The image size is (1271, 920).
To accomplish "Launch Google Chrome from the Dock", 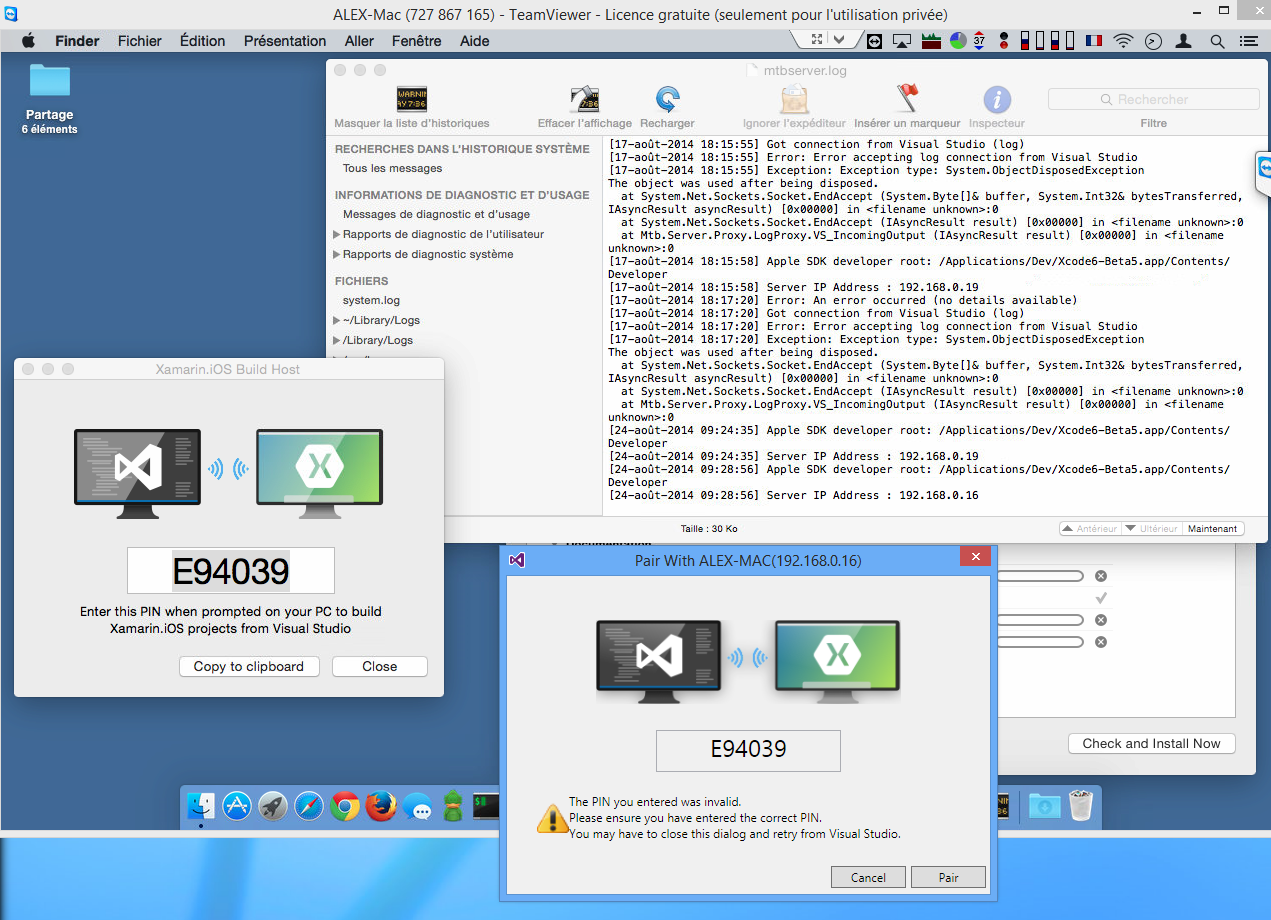I will pos(345,806).
